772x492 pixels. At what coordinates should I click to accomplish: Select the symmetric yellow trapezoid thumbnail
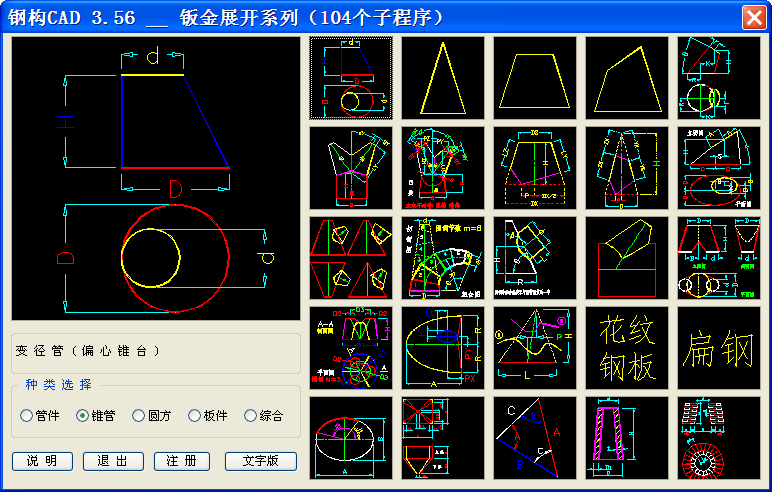point(535,78)
